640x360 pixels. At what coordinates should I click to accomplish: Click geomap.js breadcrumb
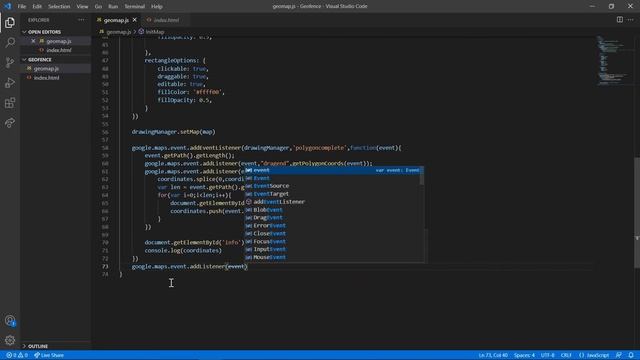(x=118, y=32)
